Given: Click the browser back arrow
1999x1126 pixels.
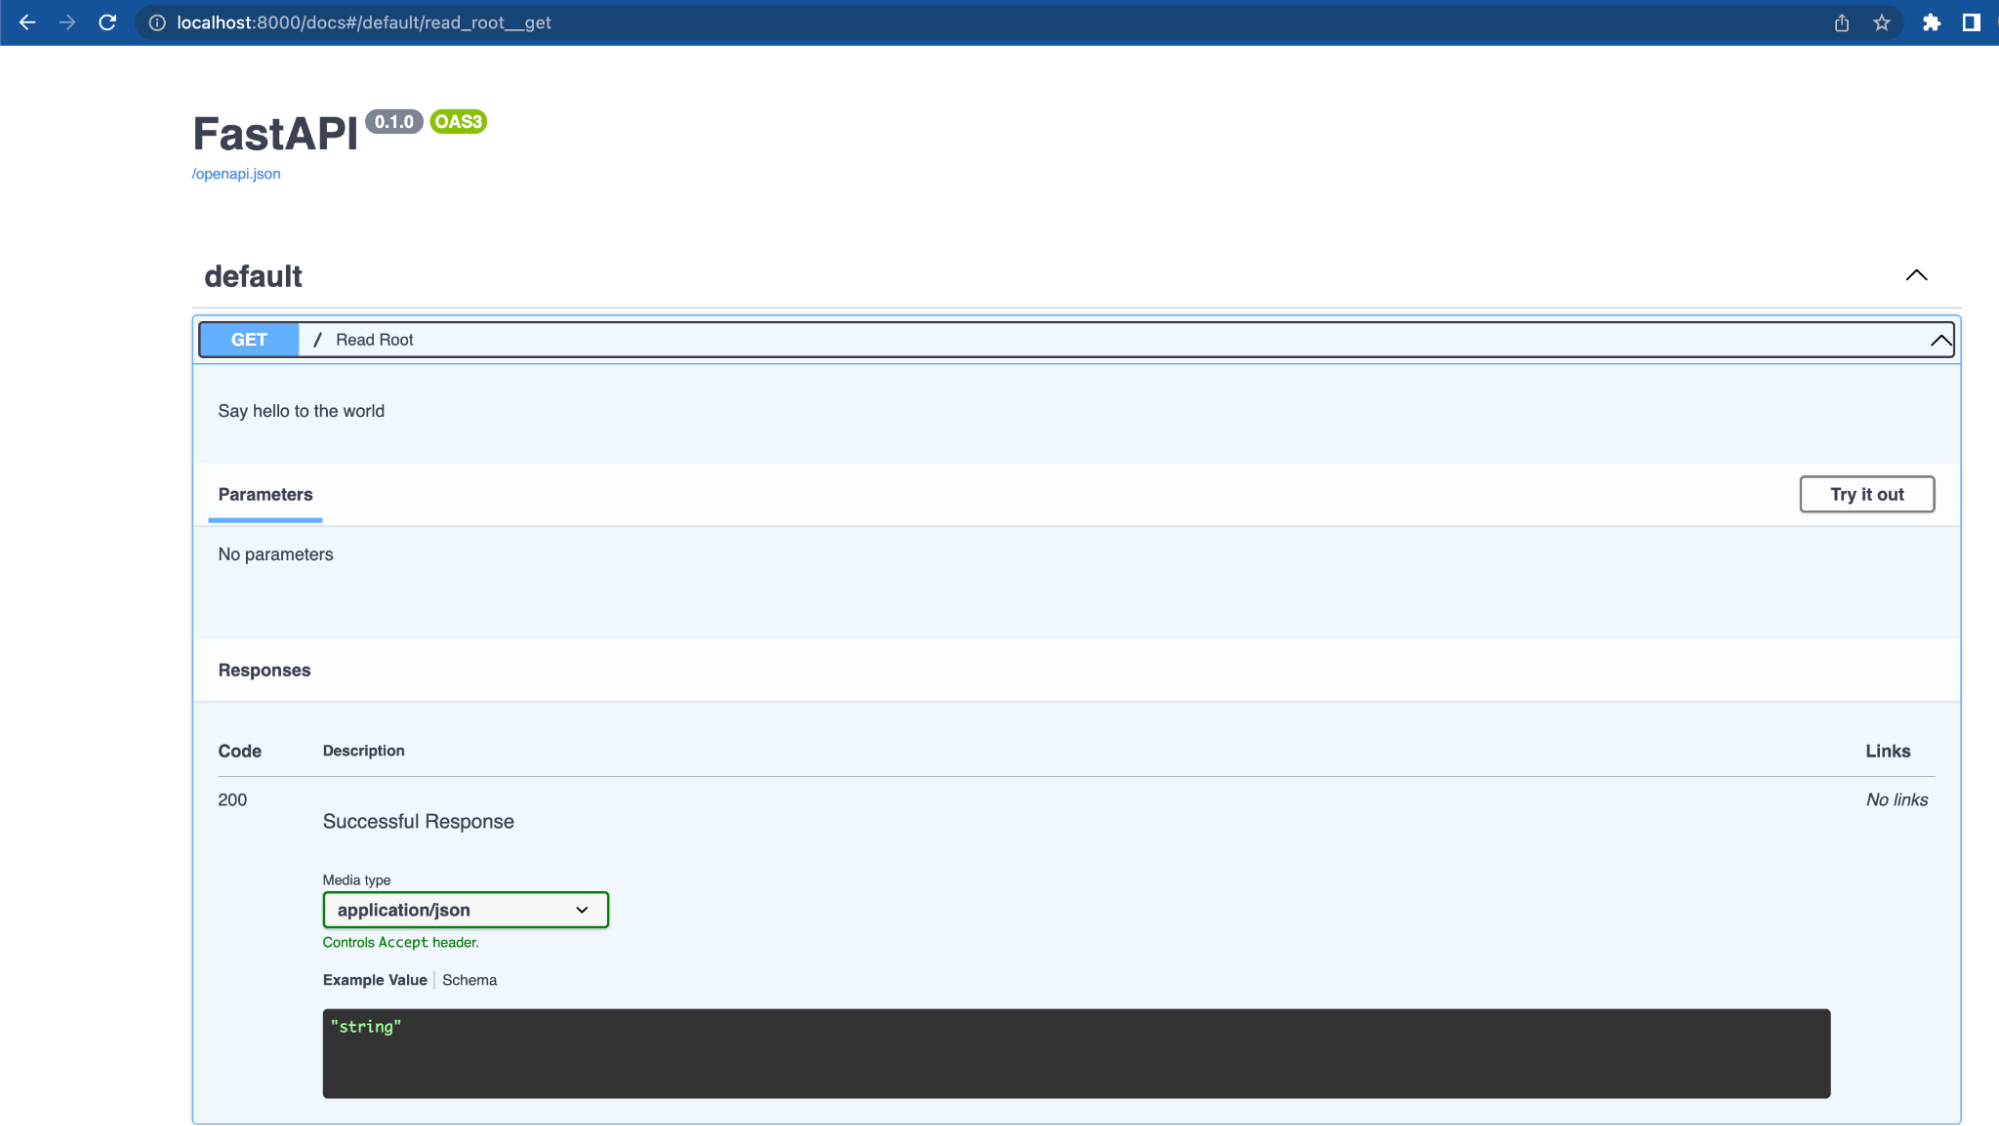Looking at the screenshot, I should click(27, 22).
